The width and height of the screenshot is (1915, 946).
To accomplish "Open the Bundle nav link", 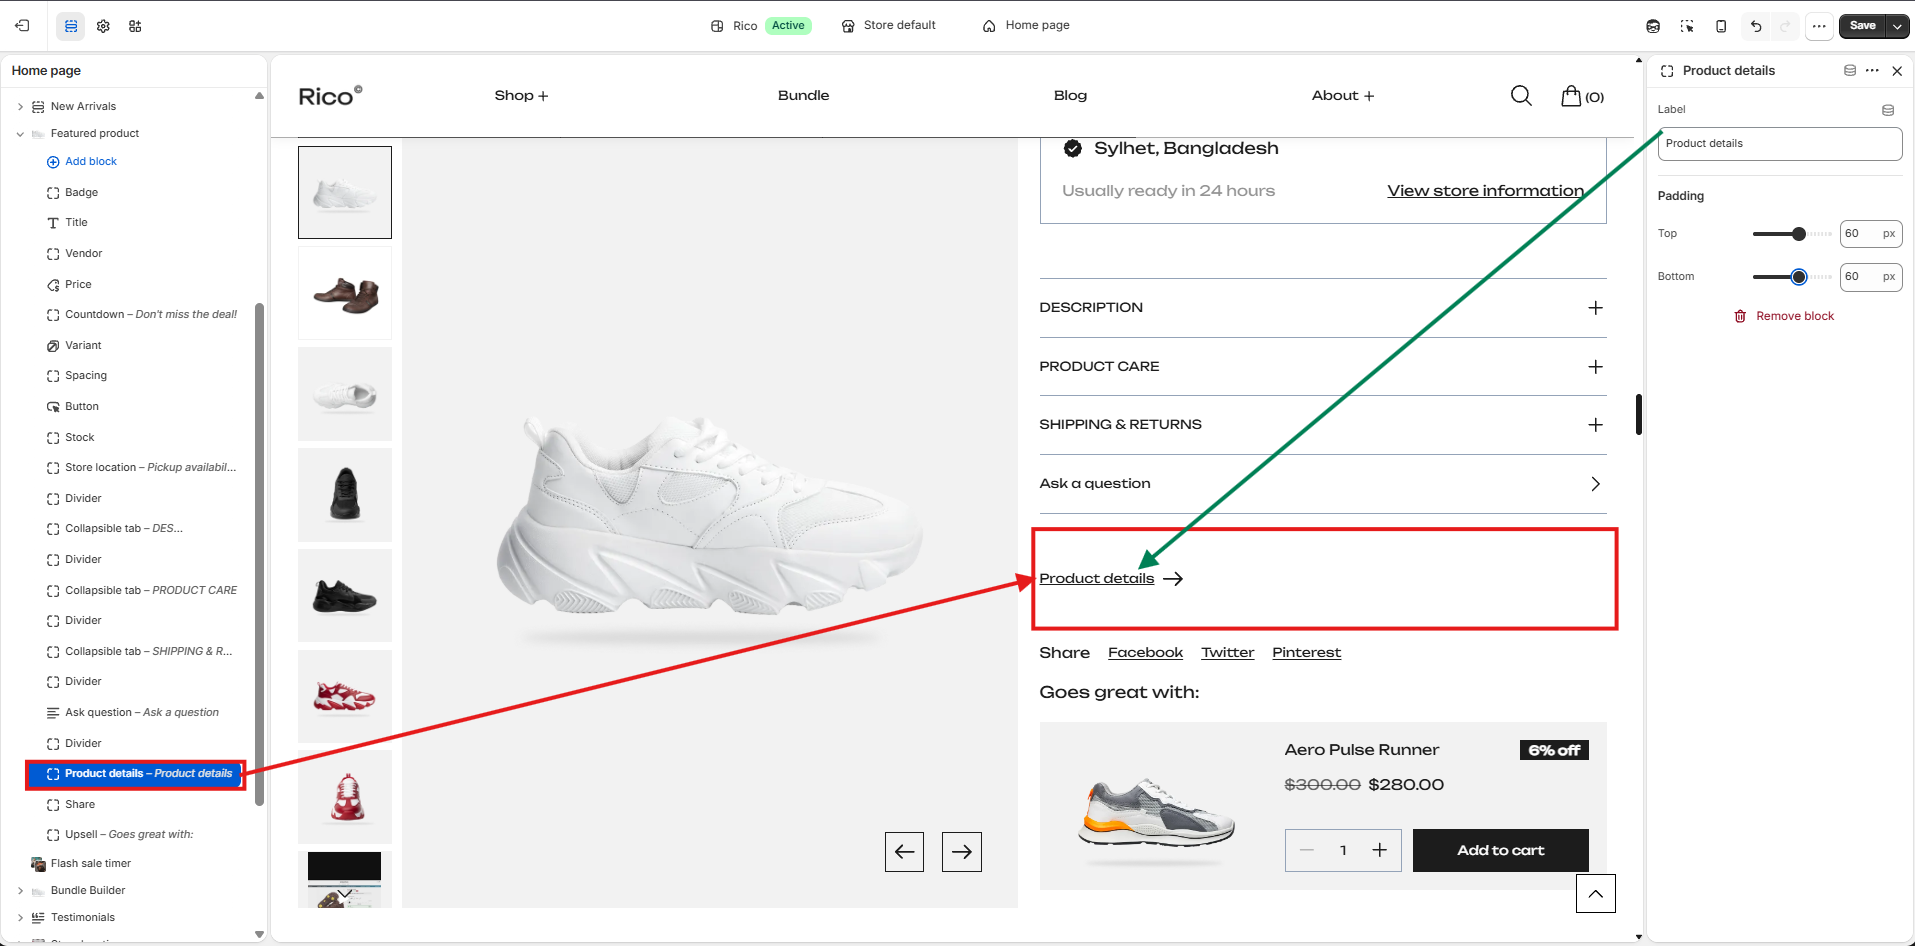I will (803, 96).
